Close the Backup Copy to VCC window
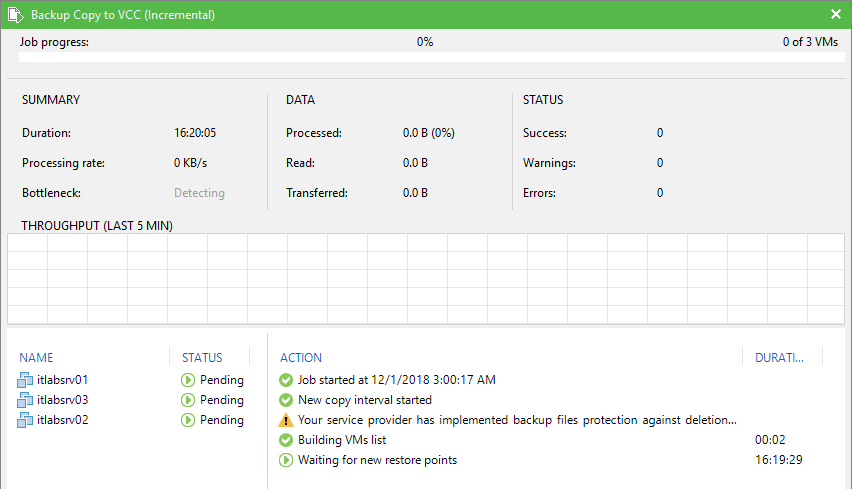Image resolution: width=852 pixels, height=489 pixels. coord(836,14)
